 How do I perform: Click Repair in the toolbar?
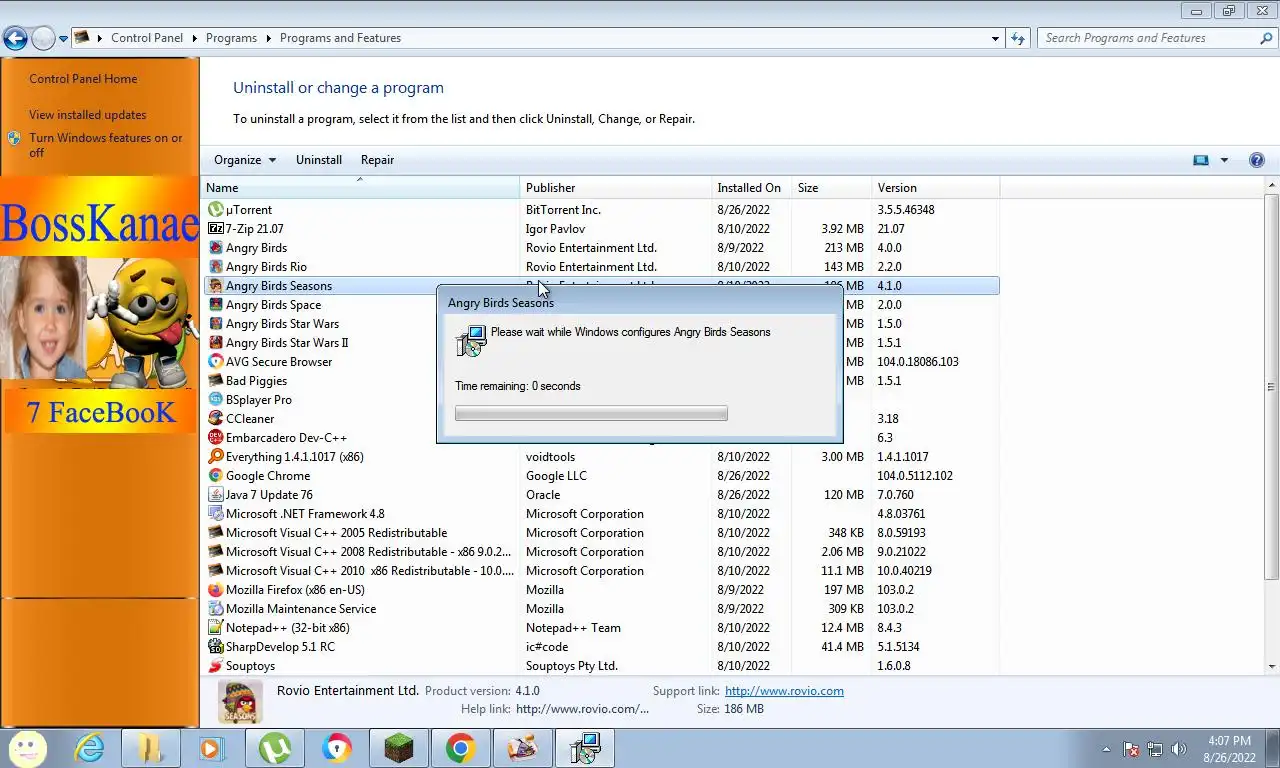tap(377, 160)
